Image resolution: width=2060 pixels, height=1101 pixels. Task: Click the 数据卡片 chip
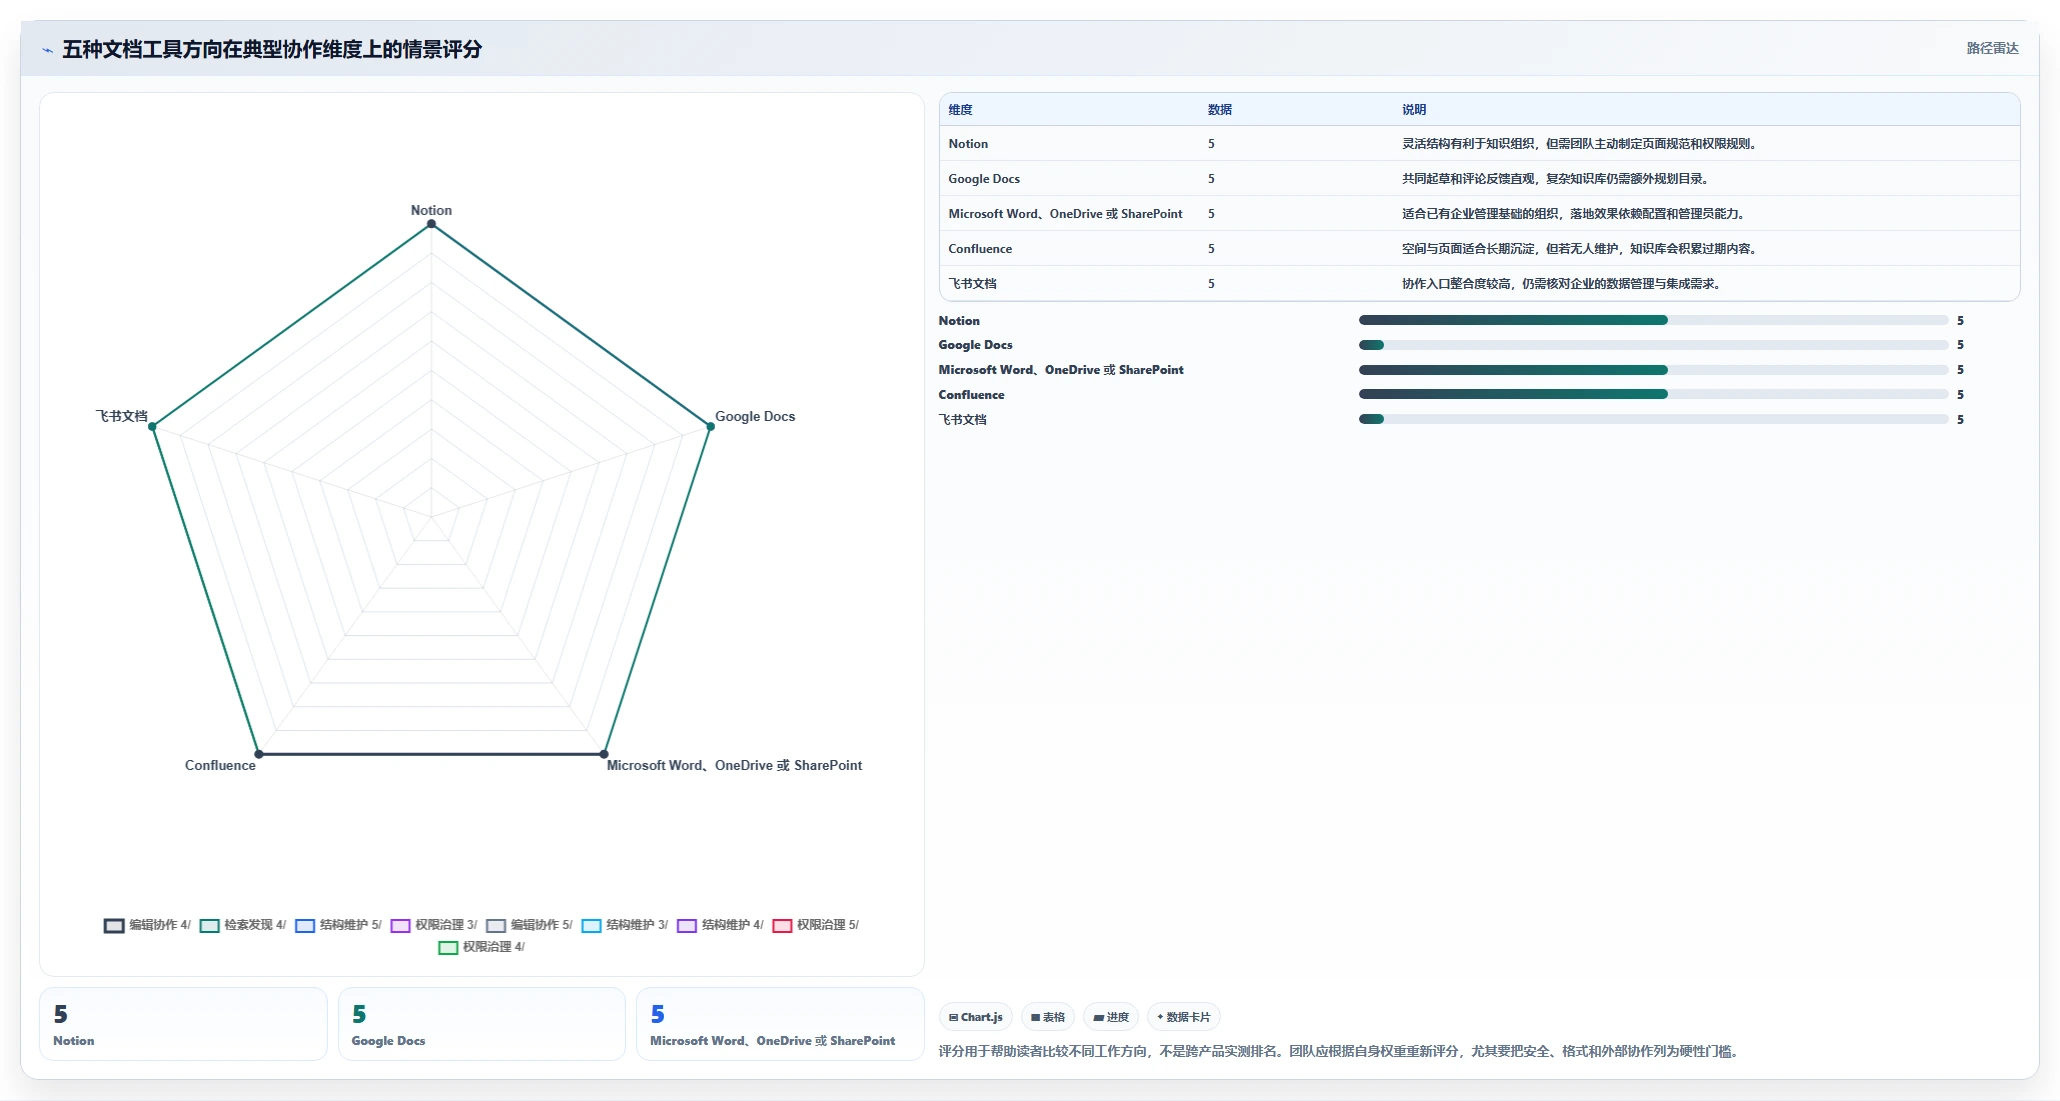(1183, 1017)
